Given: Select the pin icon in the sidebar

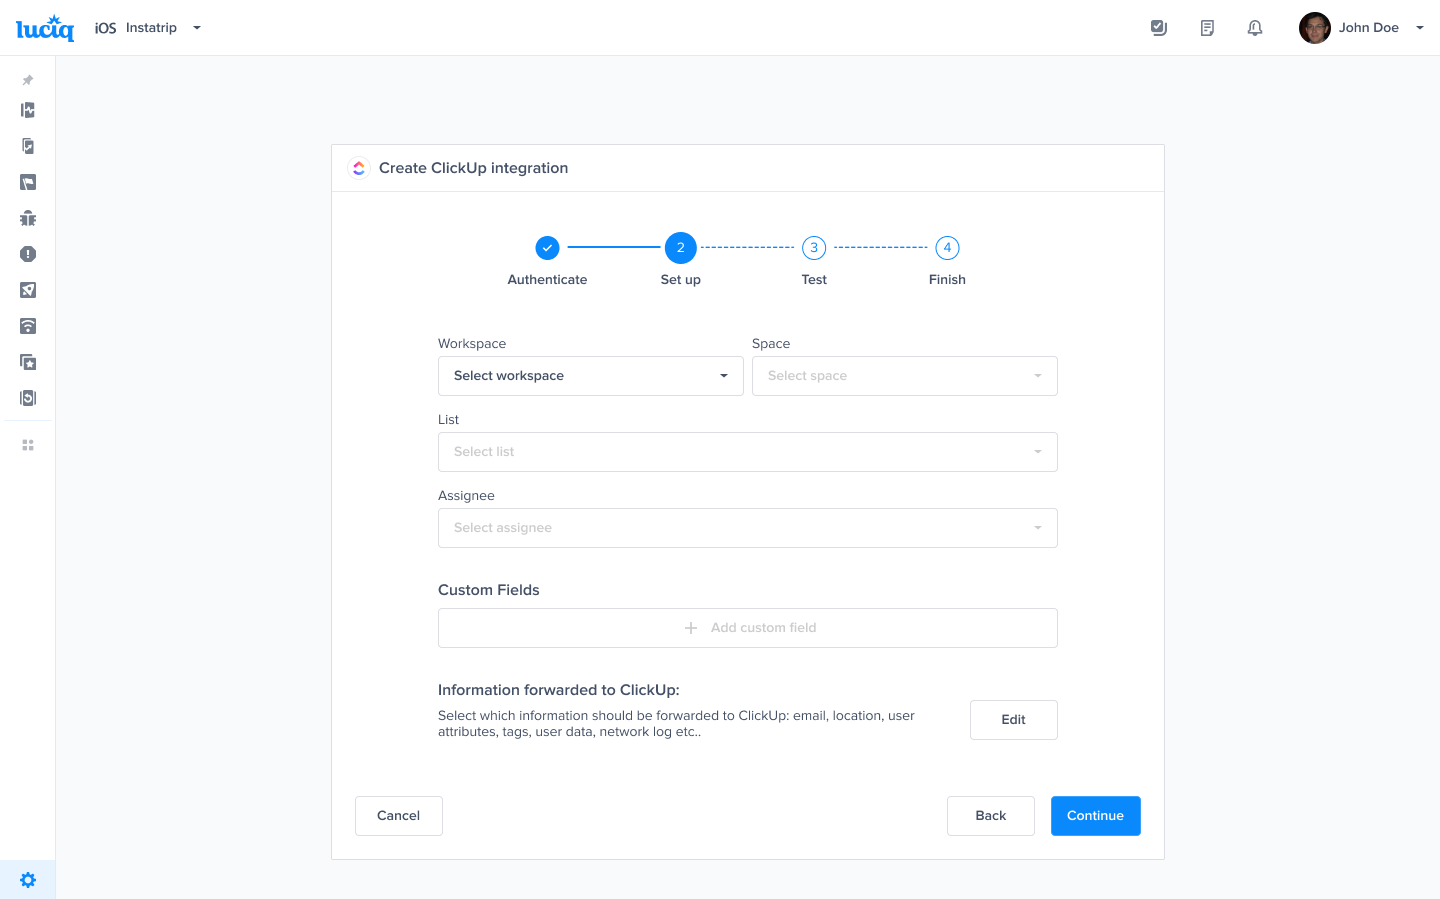Looking at the screenshot, I should [x=27, y=80].
